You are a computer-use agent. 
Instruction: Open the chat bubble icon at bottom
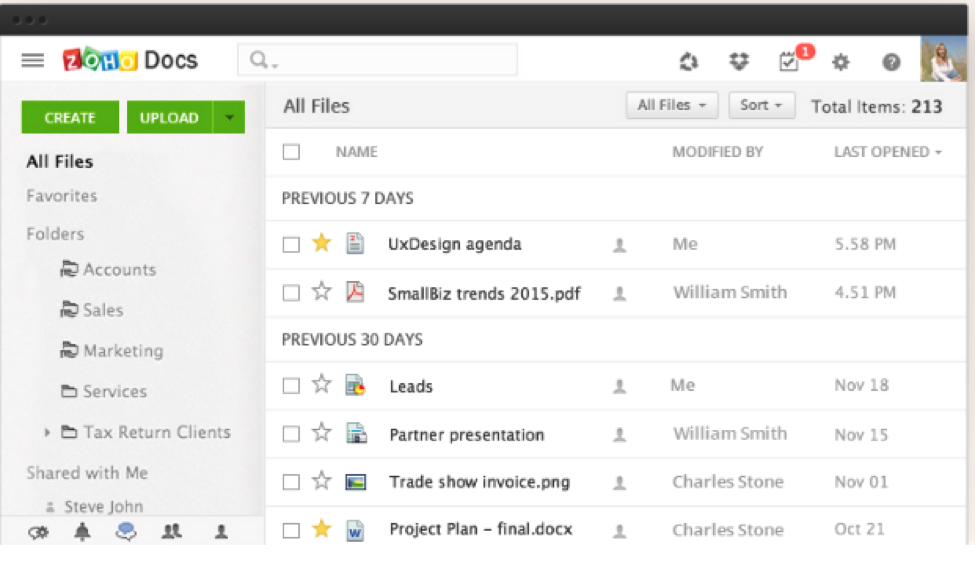(126, 531)
